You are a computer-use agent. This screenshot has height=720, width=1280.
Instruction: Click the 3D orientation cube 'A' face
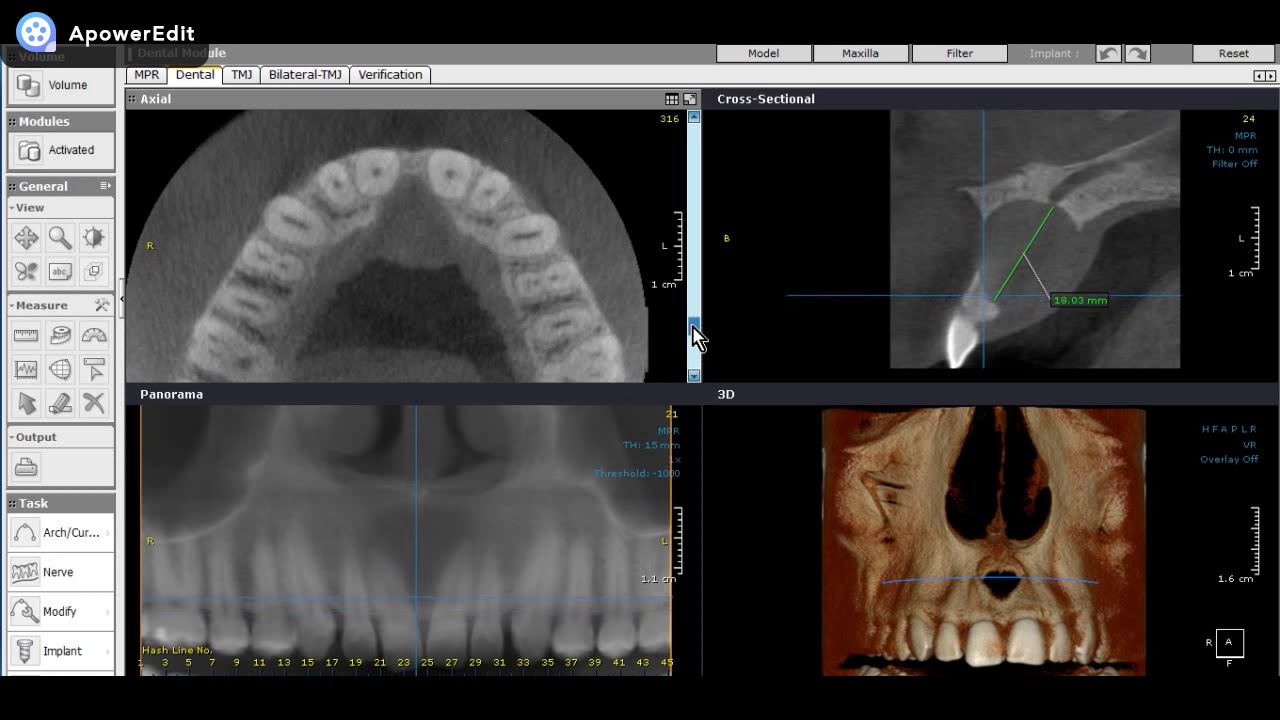coord(1229,643)
